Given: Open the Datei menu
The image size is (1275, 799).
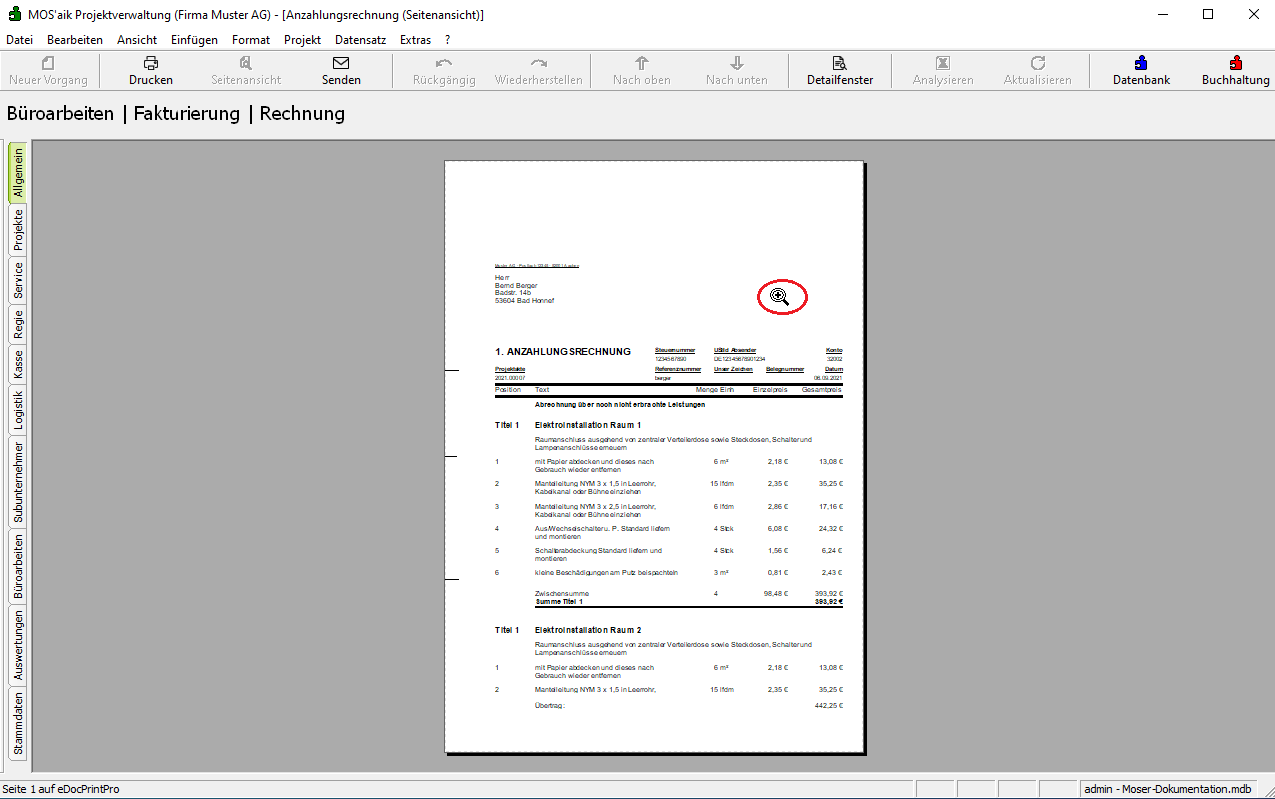Looking at the screenshot, I should [20, 40].
